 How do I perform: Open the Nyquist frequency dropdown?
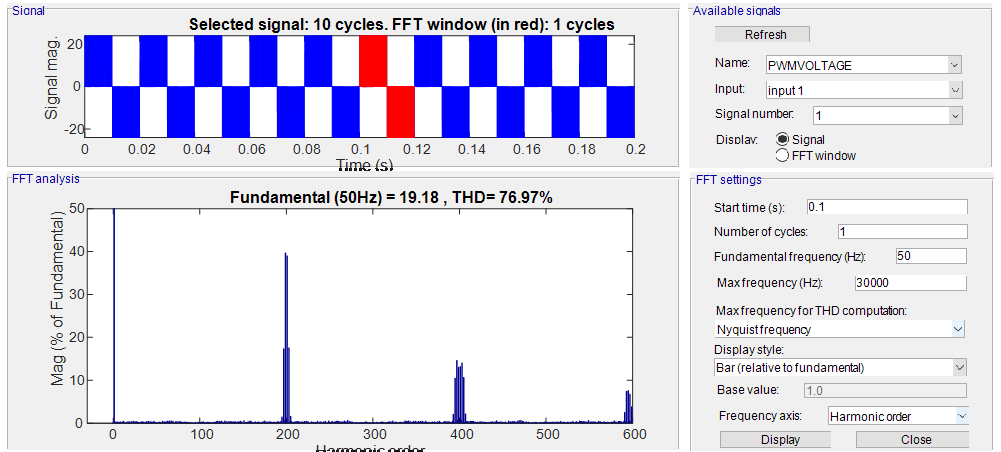[840, 329]
